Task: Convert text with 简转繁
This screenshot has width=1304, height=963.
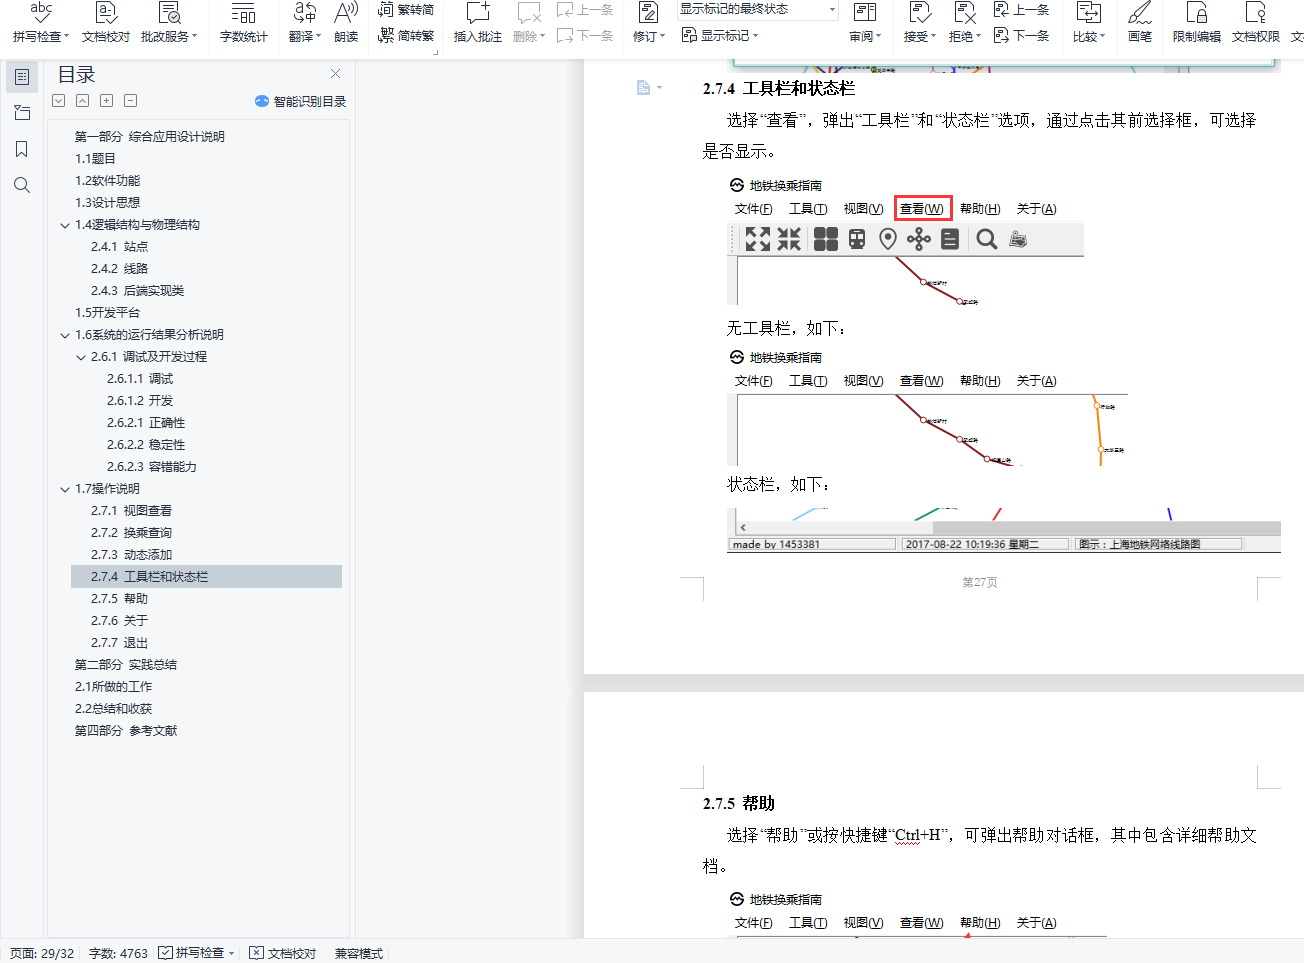Action: 406,35
